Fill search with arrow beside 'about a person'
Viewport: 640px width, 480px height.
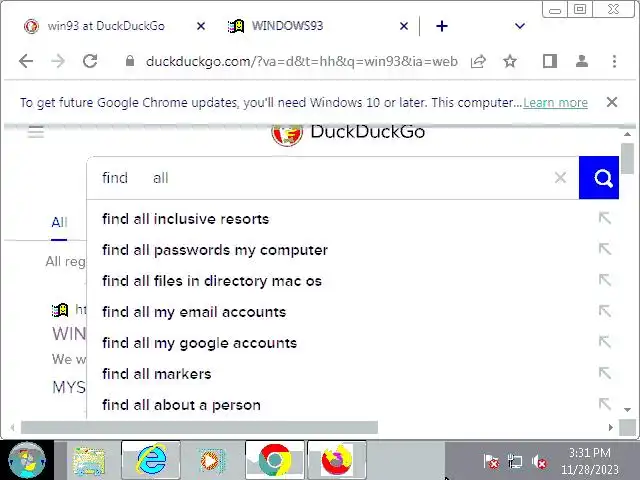605,404
